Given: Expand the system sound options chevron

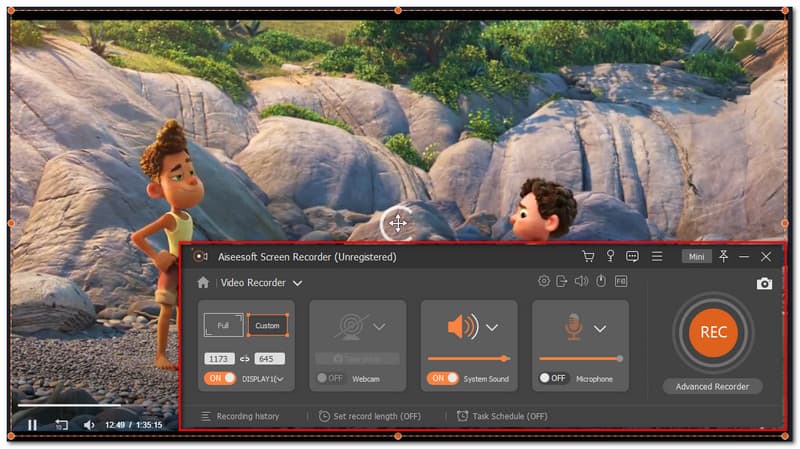Looking at the screenshot, I should 492,327.
